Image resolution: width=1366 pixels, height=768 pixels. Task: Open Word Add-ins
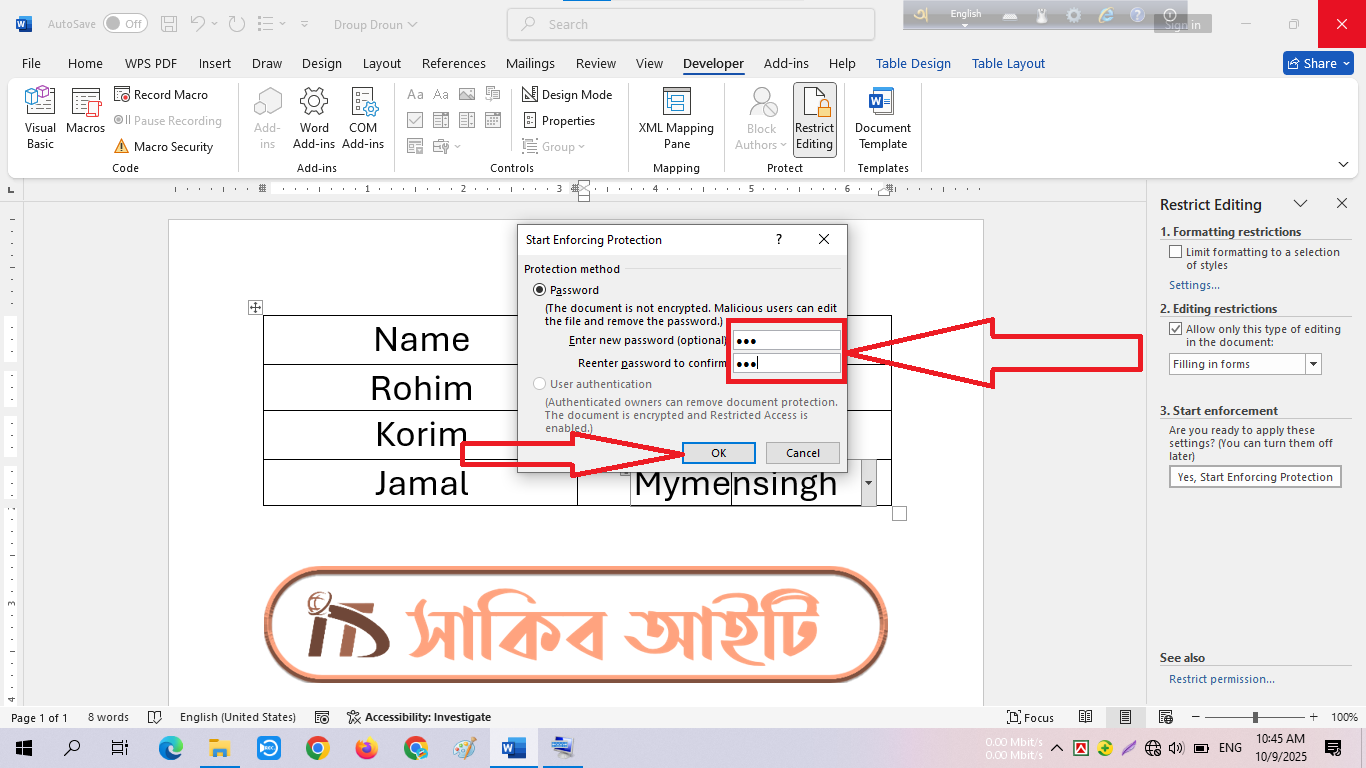point(314,118)
